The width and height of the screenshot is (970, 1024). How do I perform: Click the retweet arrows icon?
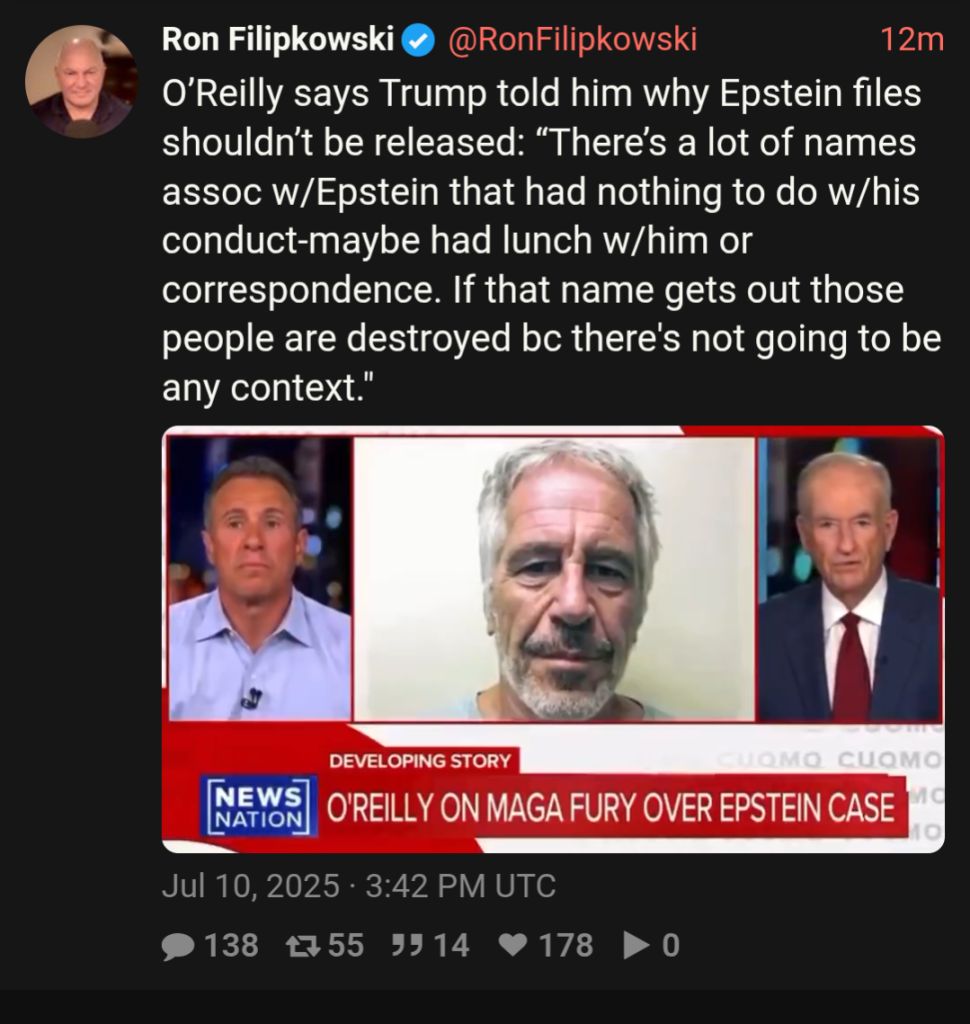click(303, 946)
